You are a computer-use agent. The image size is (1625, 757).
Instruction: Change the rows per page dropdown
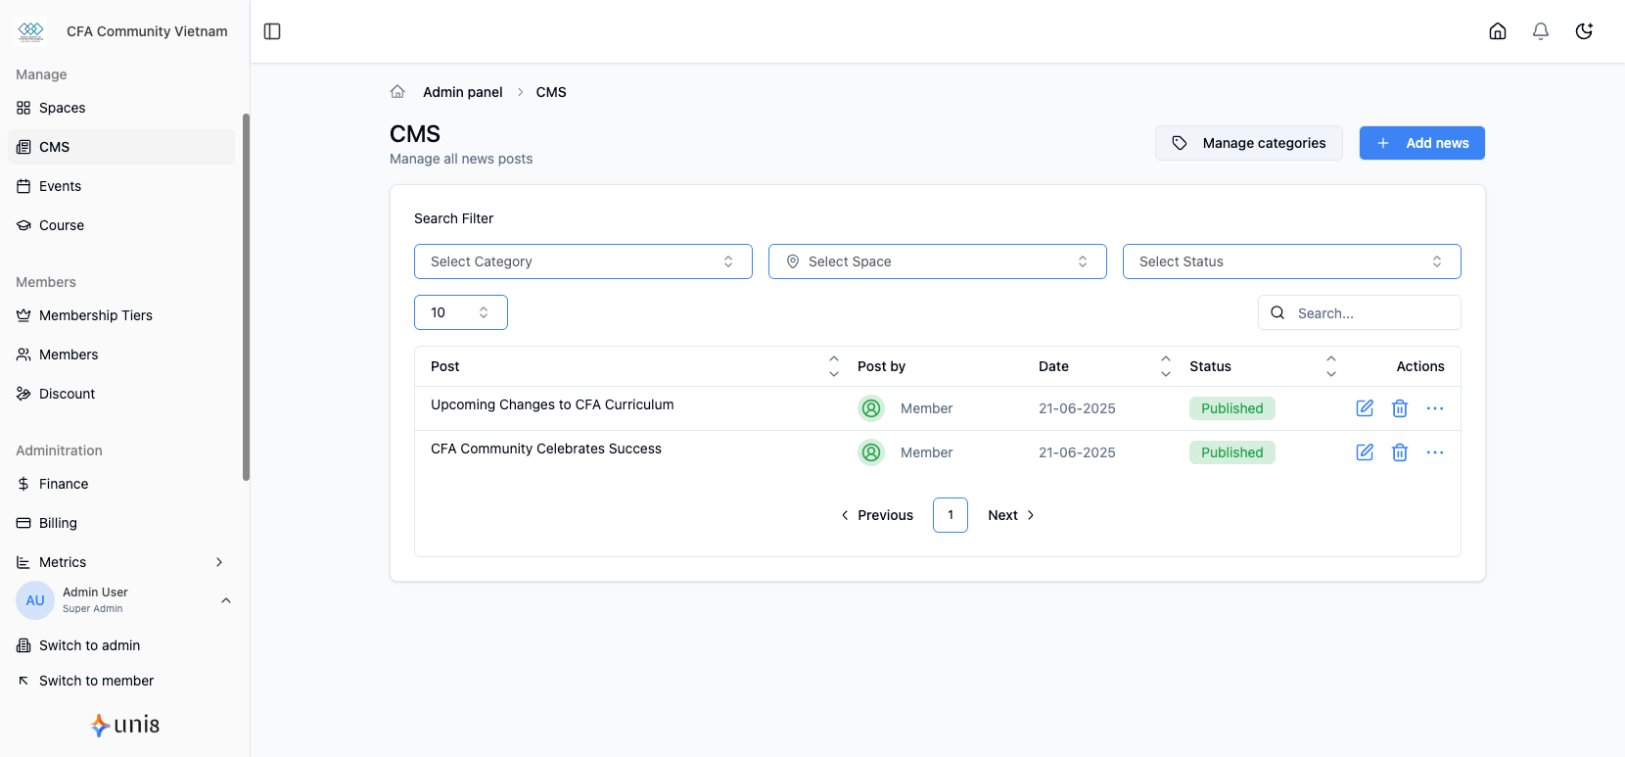460,312
